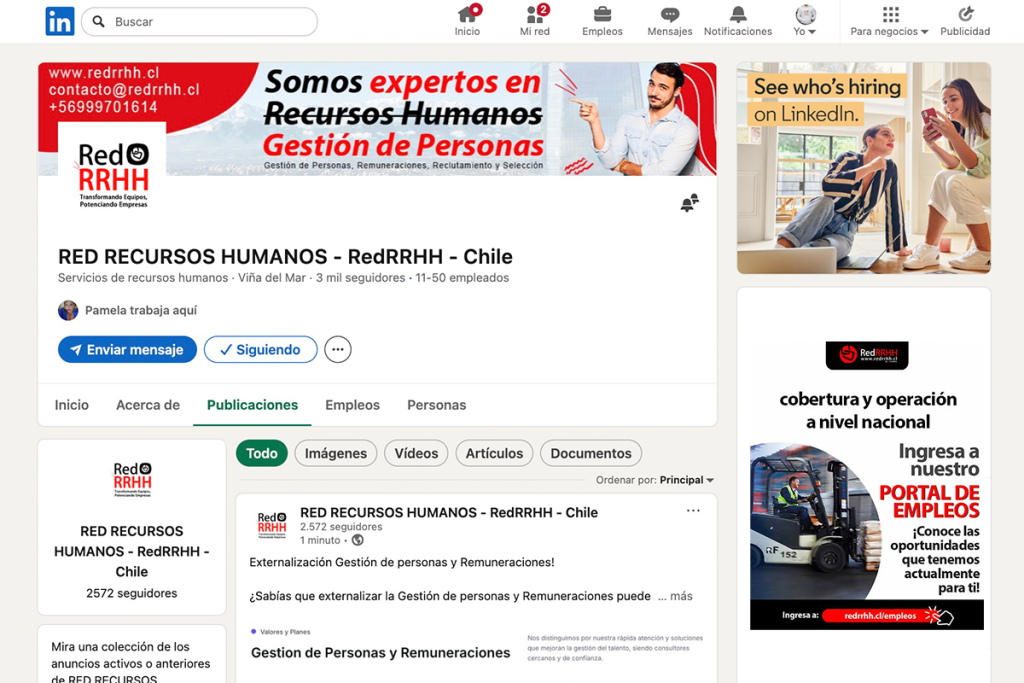Open Mi red network icon
The height and width of the screenshot is (683, 1024).
tap(535, 15)
